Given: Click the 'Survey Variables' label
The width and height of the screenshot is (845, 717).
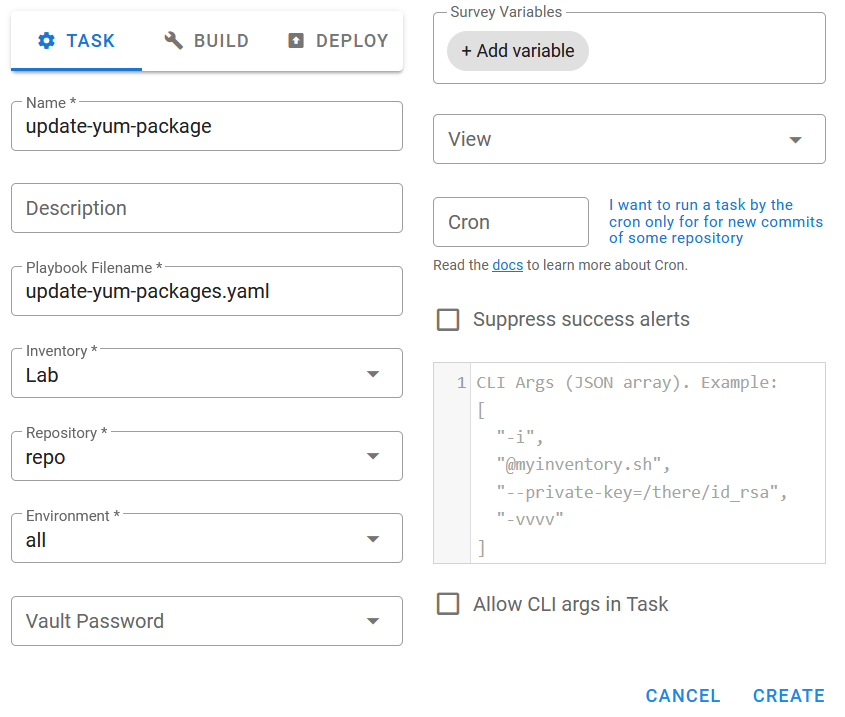Looking at the screenshot, I should point(506,12).
